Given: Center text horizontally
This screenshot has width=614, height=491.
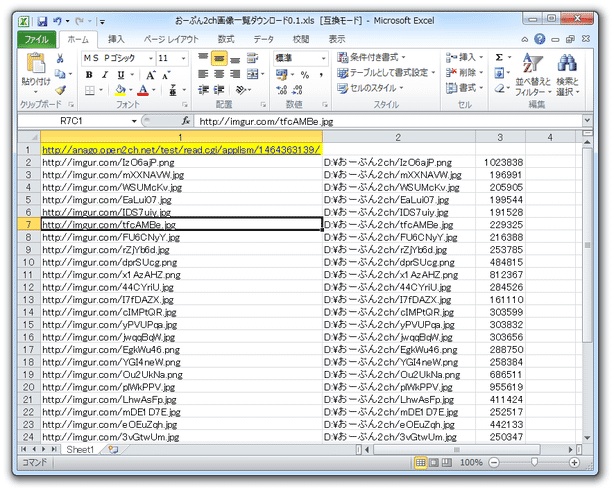Looking at the screenshot, I should tap(219, 74).
